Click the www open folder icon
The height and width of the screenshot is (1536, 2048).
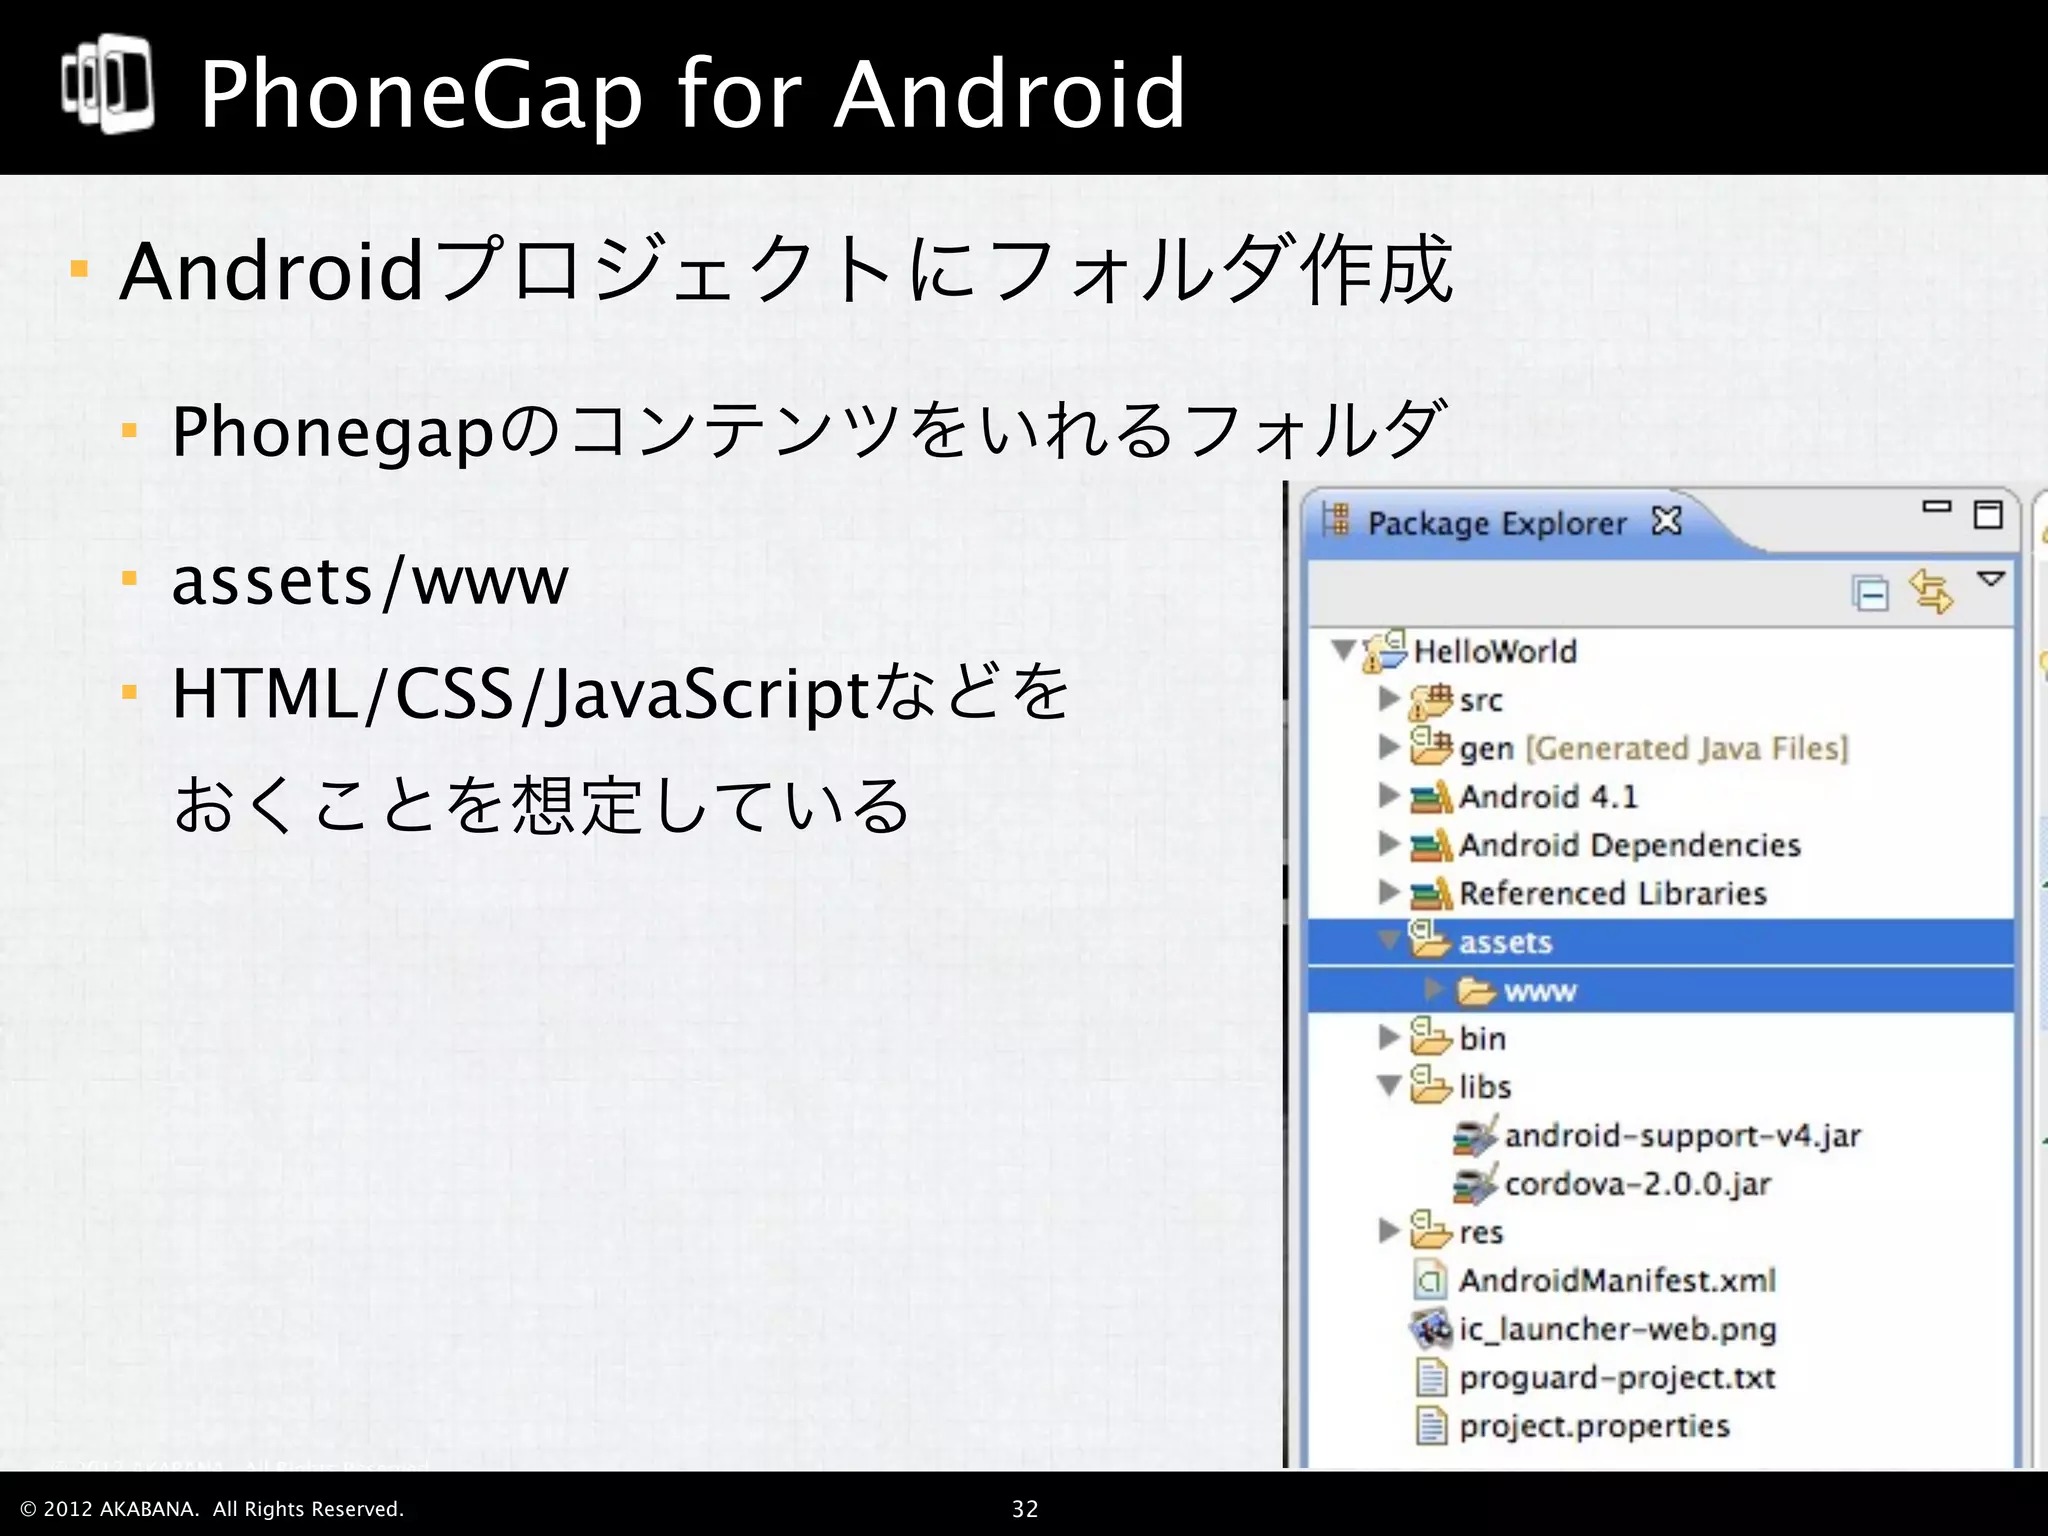click(x=1476, y=991)
